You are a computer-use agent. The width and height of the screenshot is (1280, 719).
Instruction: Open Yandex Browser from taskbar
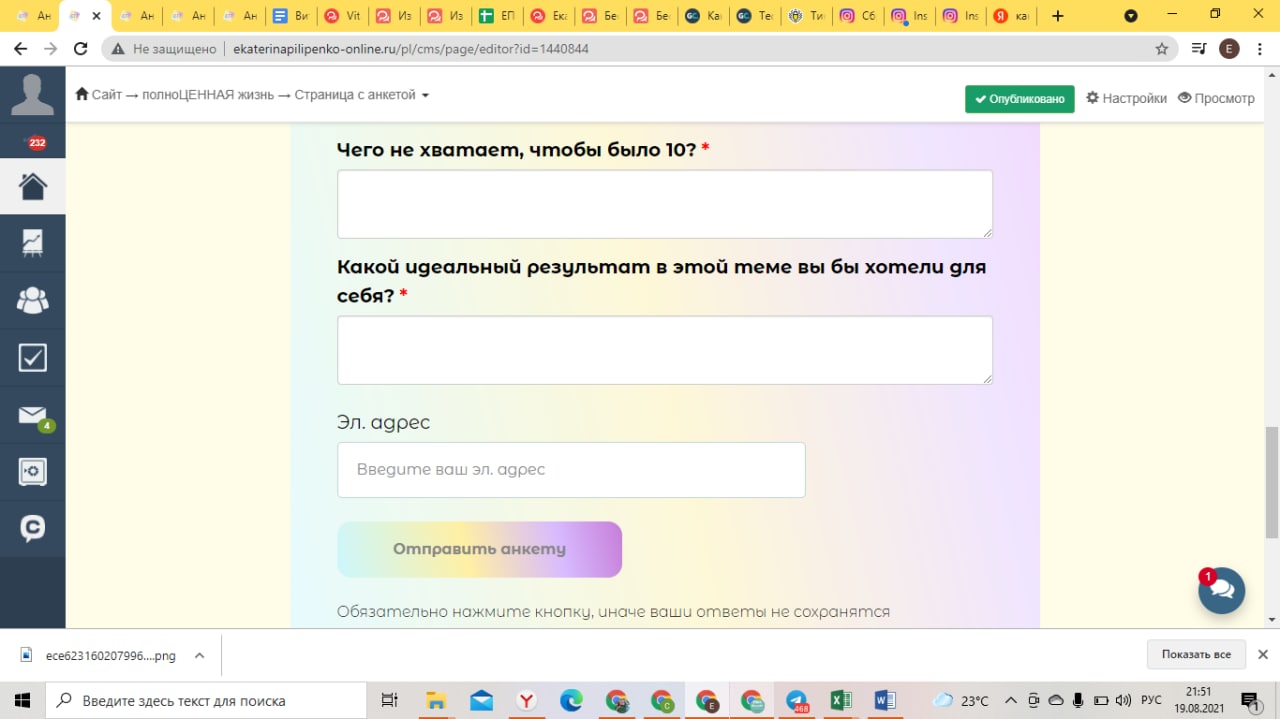click(526, 700)
